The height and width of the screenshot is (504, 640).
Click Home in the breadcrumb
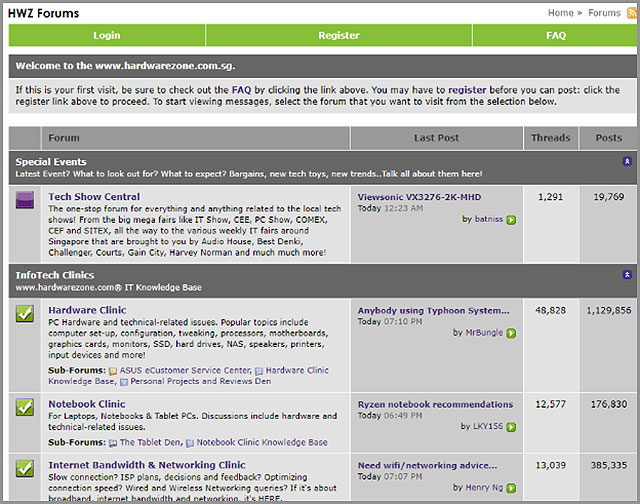coord(560,13)
